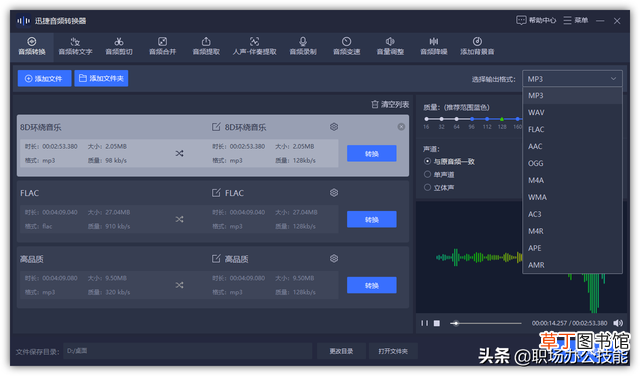Set quality slider to 32
This screenshot has width=640, height=376.
[441, 119]
